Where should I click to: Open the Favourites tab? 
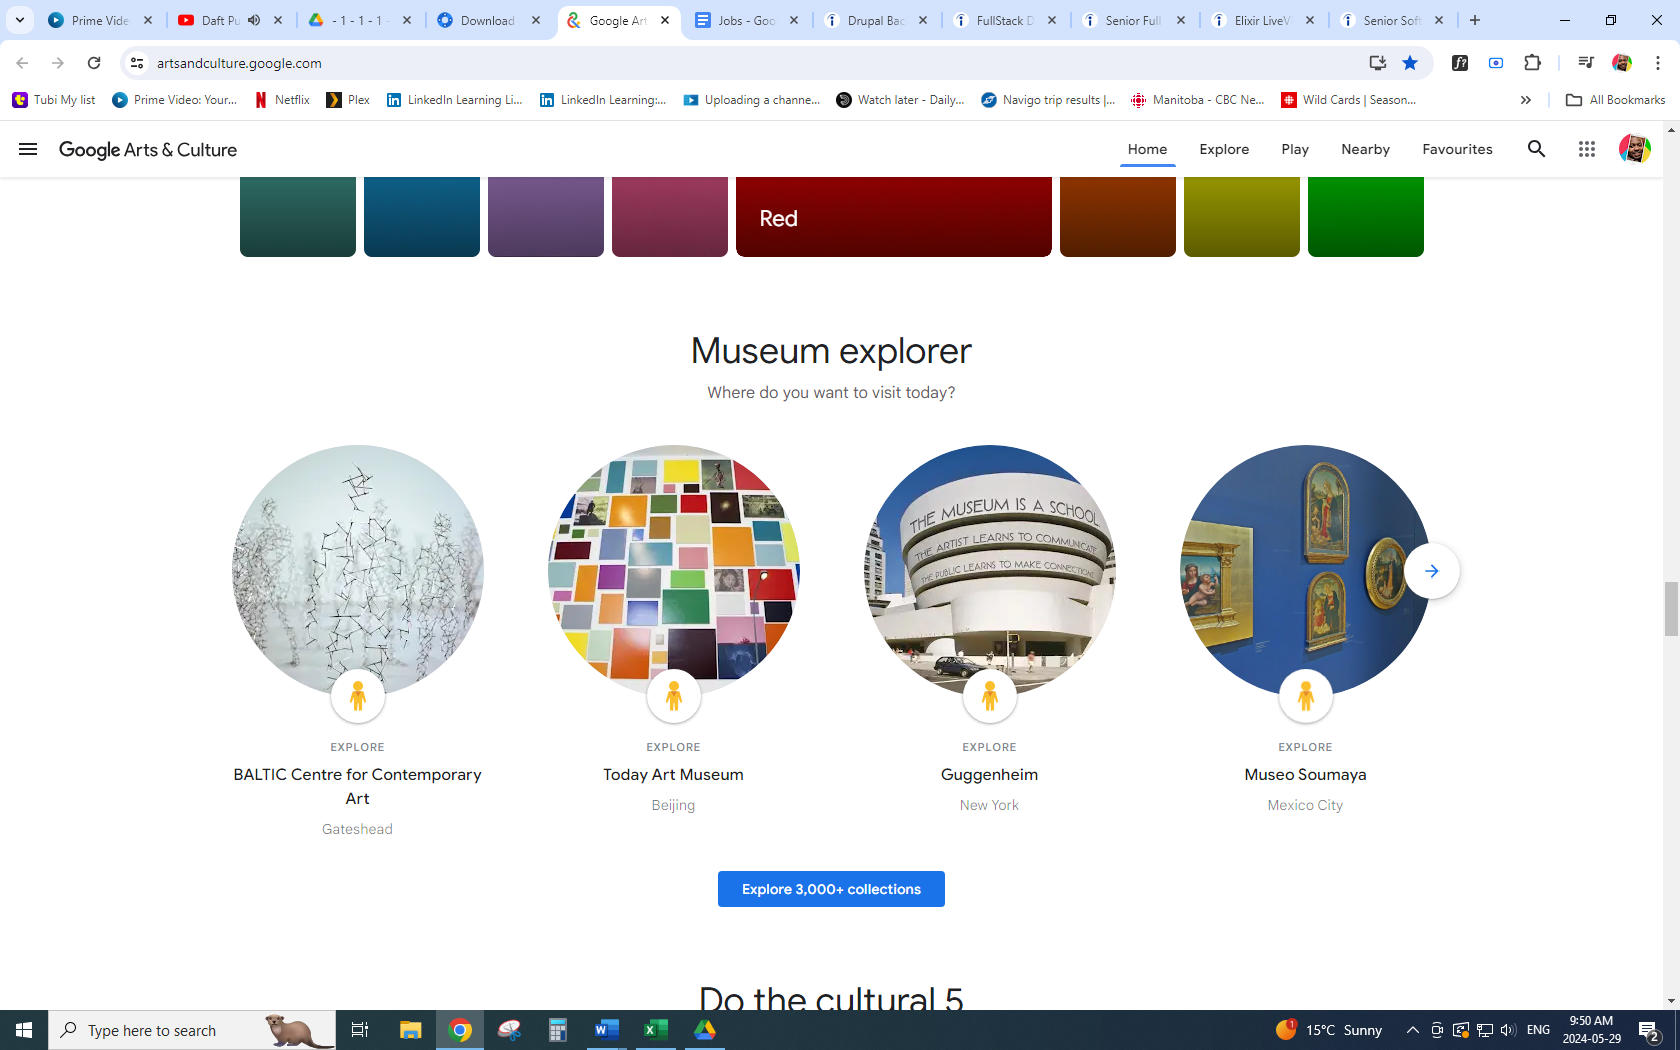tap(1457, 149)
